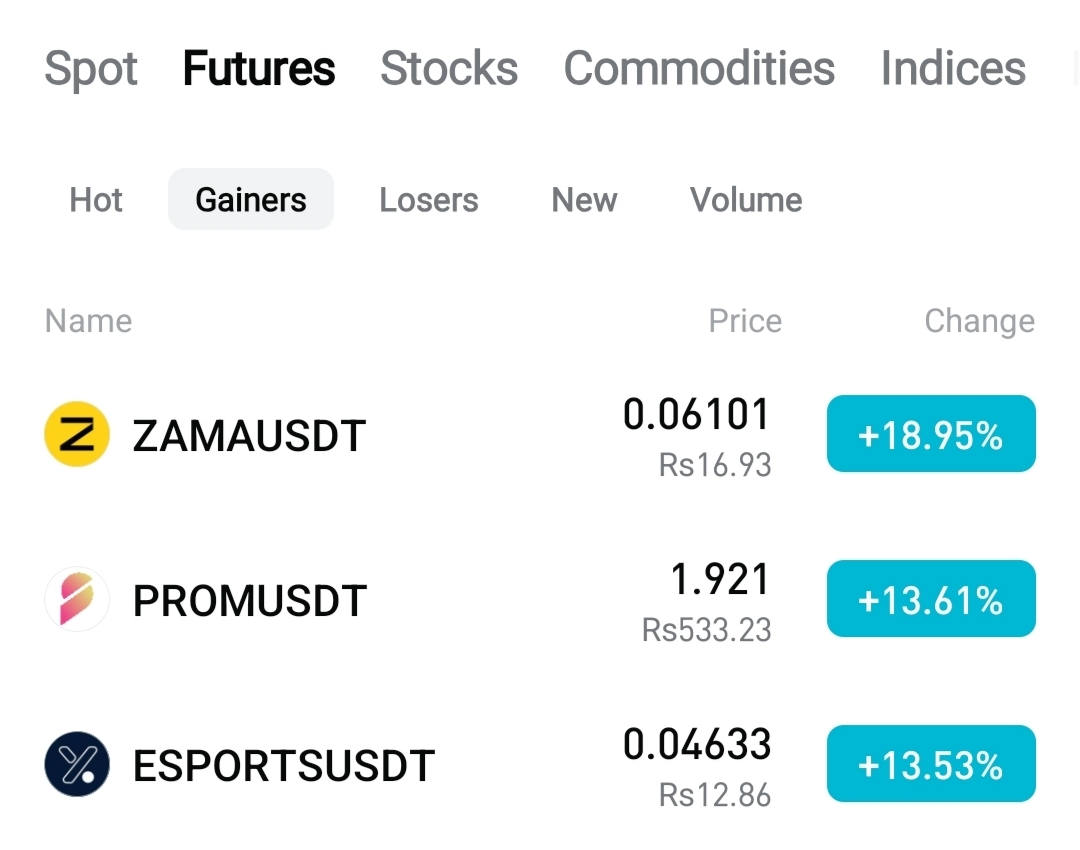Screen dimensions: 1080x850
Task: Show the Losers list
Action: [428, 200]
